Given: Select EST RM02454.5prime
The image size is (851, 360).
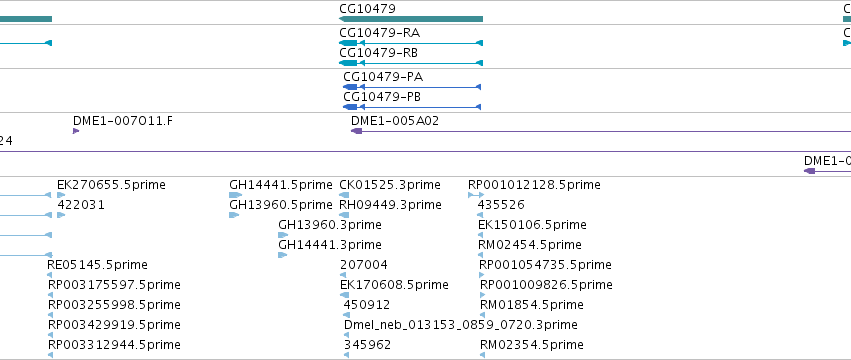Looking at the screenshot, I should (x=530, y=245).
